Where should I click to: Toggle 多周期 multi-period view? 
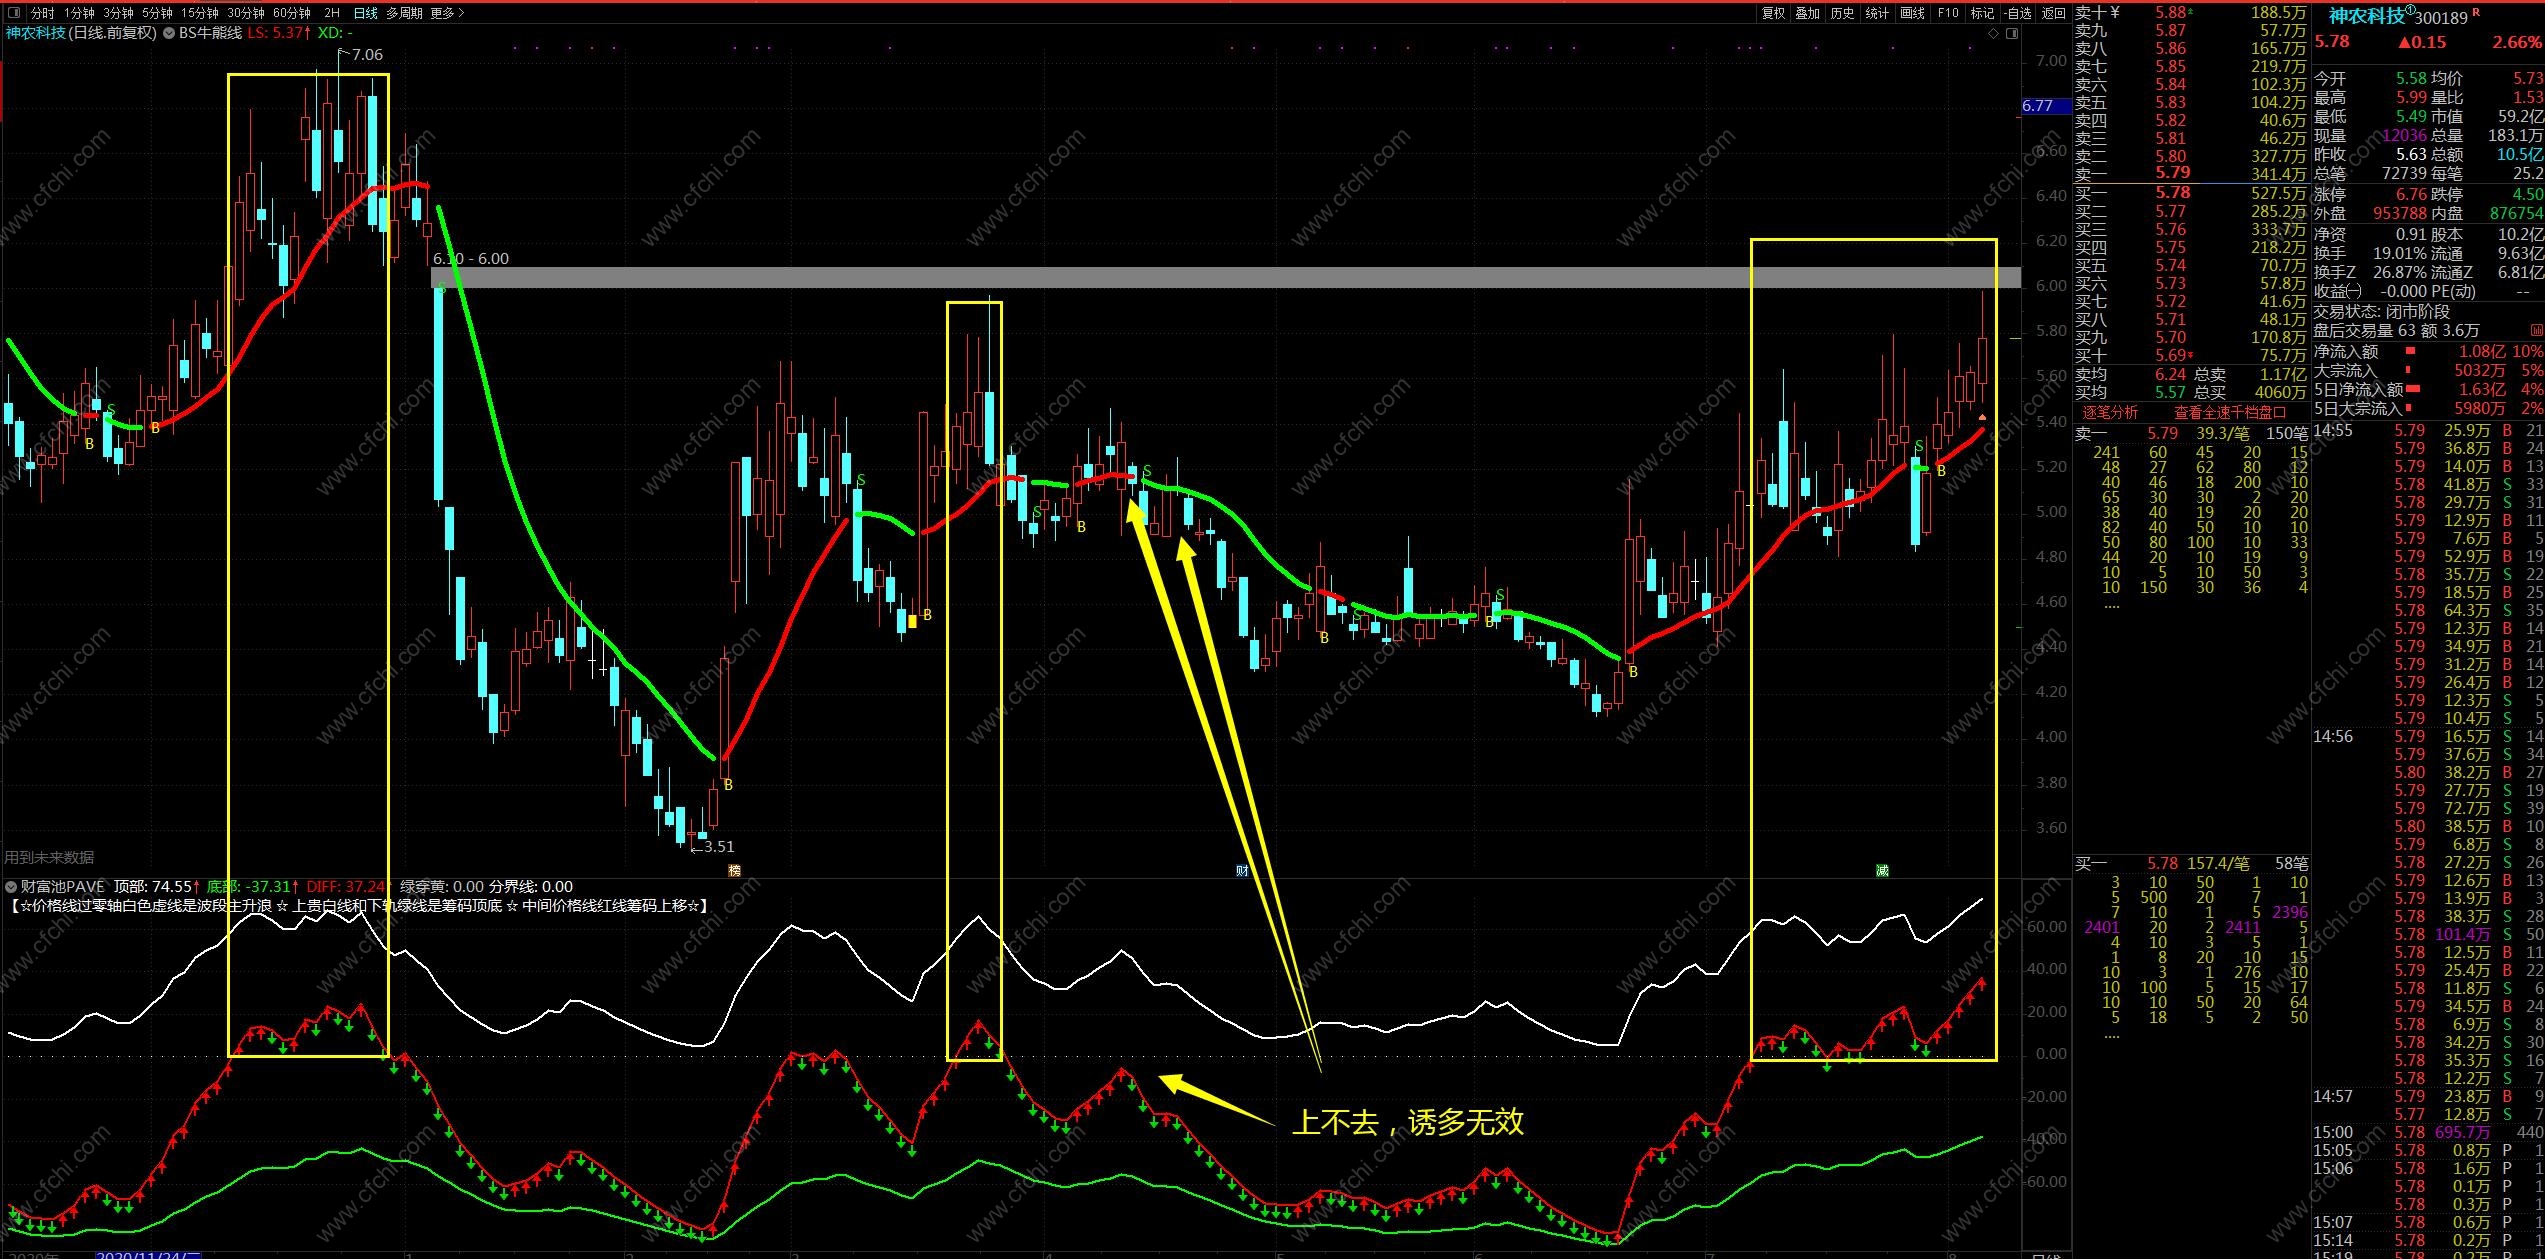pyautogui.click(x=405, y=13)
